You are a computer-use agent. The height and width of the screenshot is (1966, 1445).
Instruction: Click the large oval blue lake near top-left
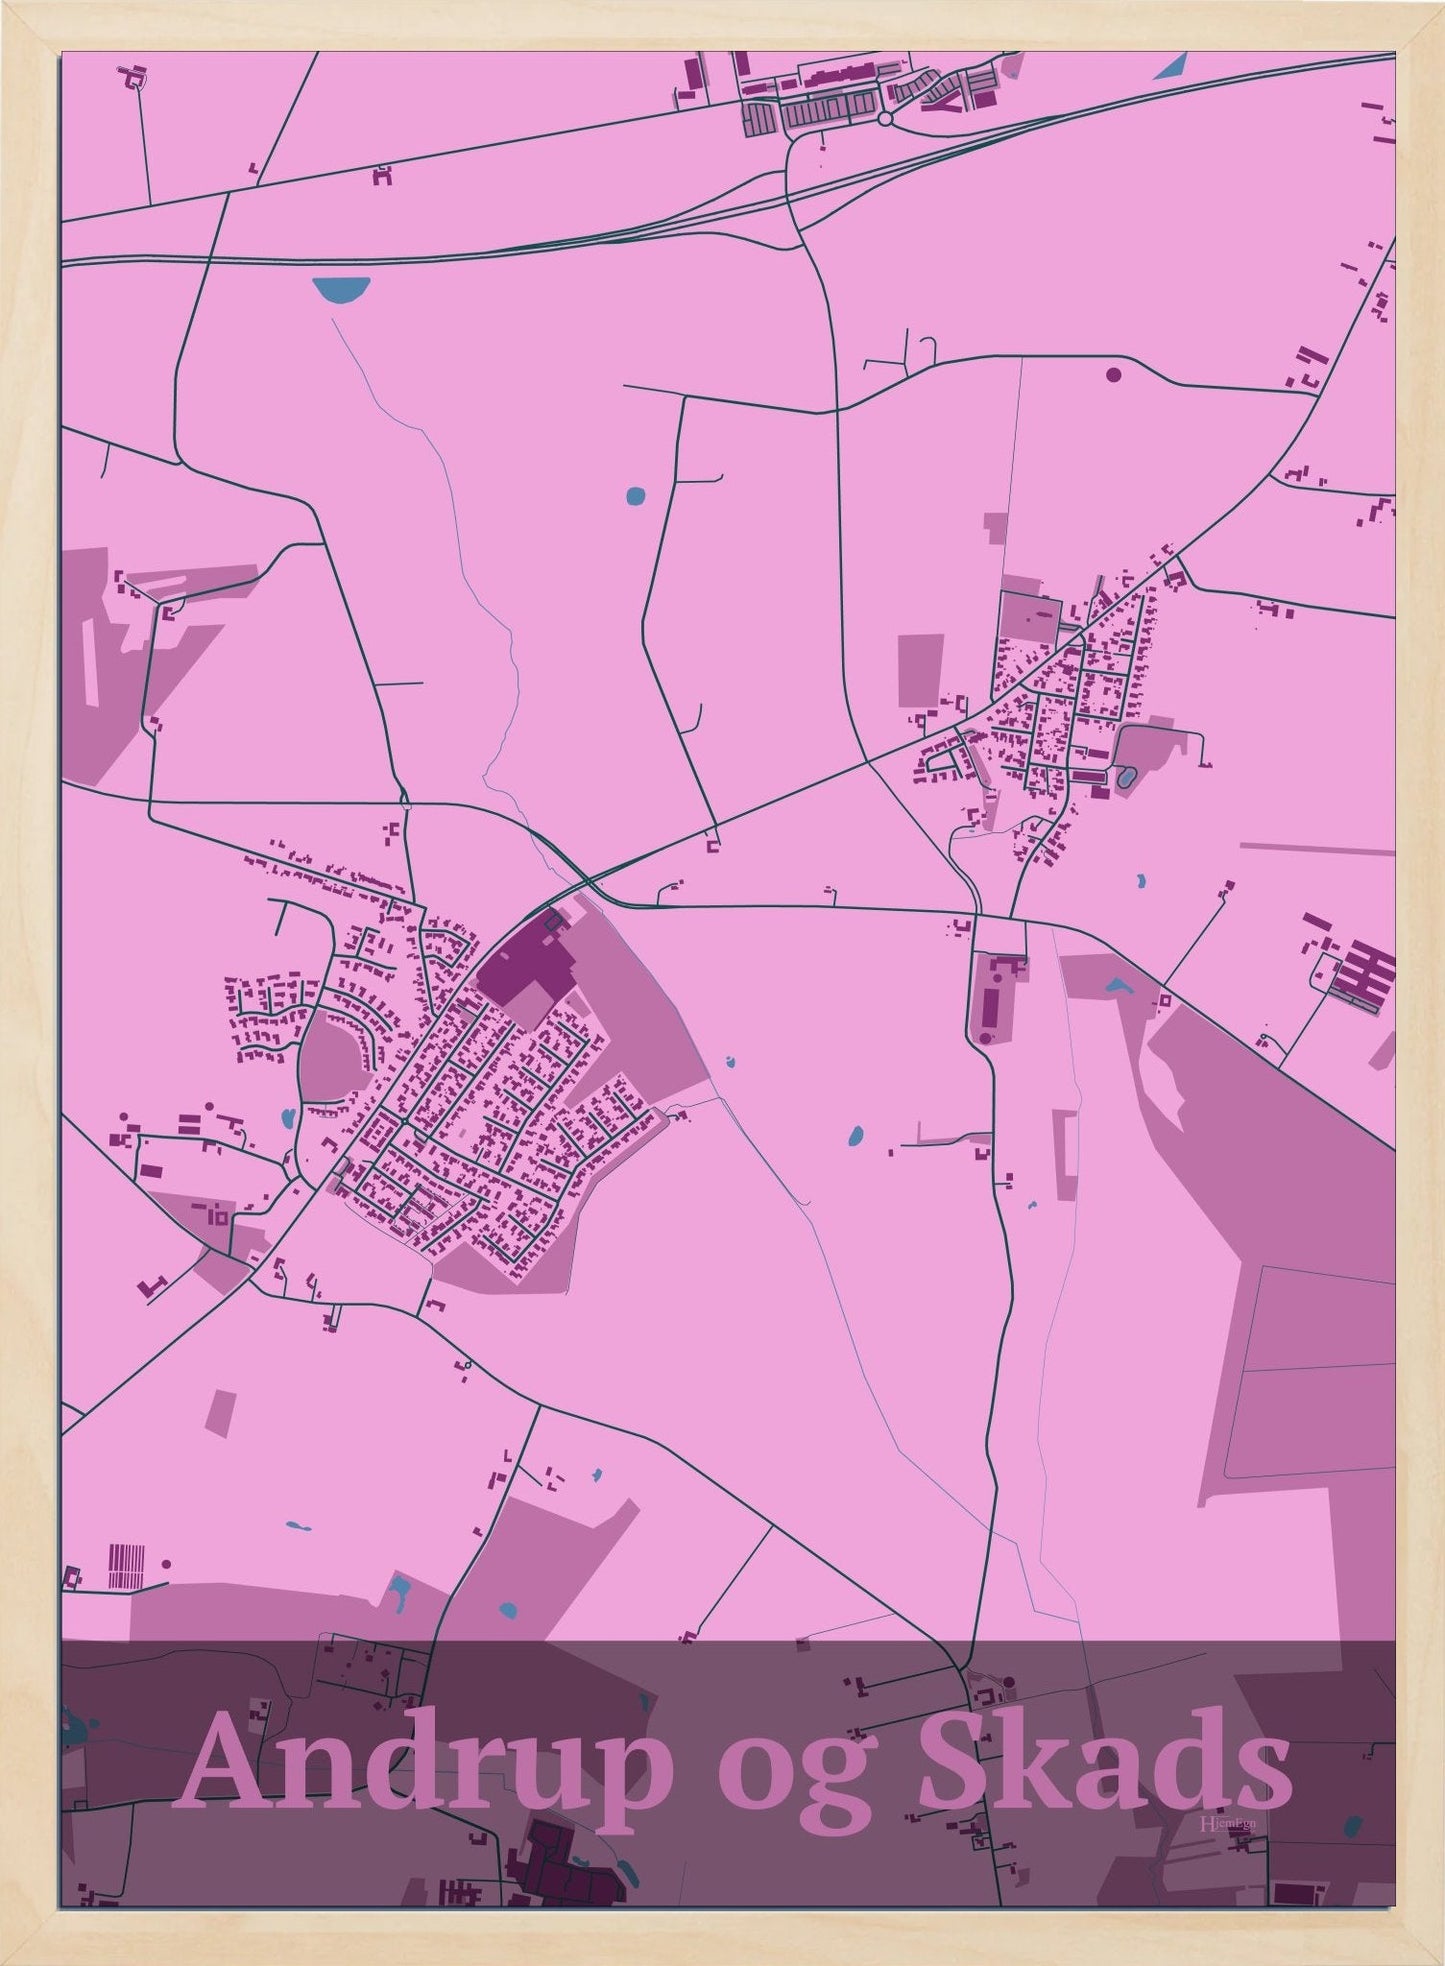click(x=340, y=289)
